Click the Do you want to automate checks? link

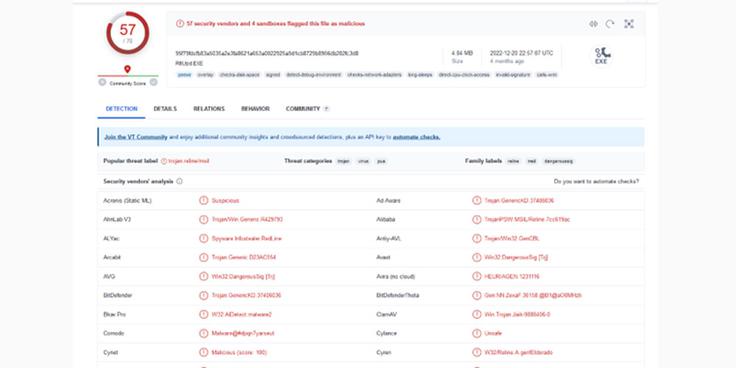596,181
